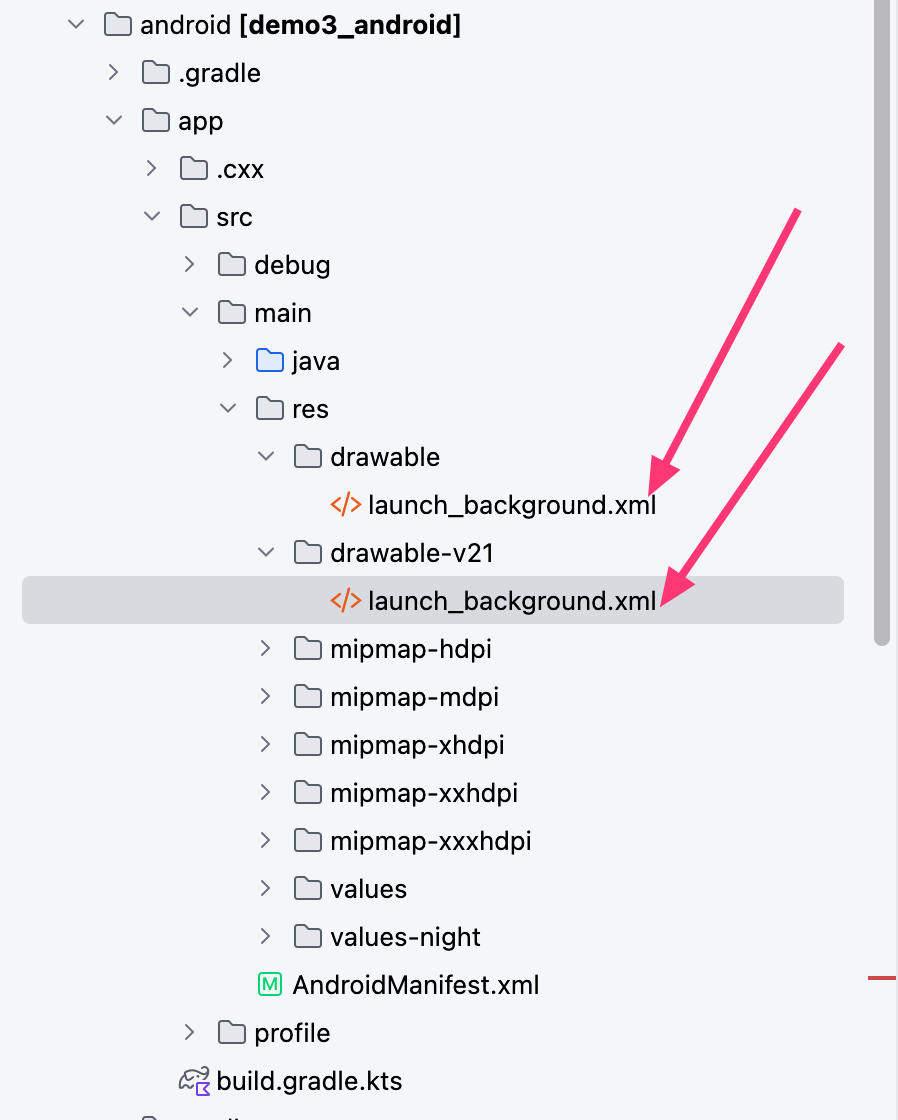The height and width of the screenshot is (1120, 898).
Task: Click the vertical scrollbar thumb
Action: (x=882, y=321)
